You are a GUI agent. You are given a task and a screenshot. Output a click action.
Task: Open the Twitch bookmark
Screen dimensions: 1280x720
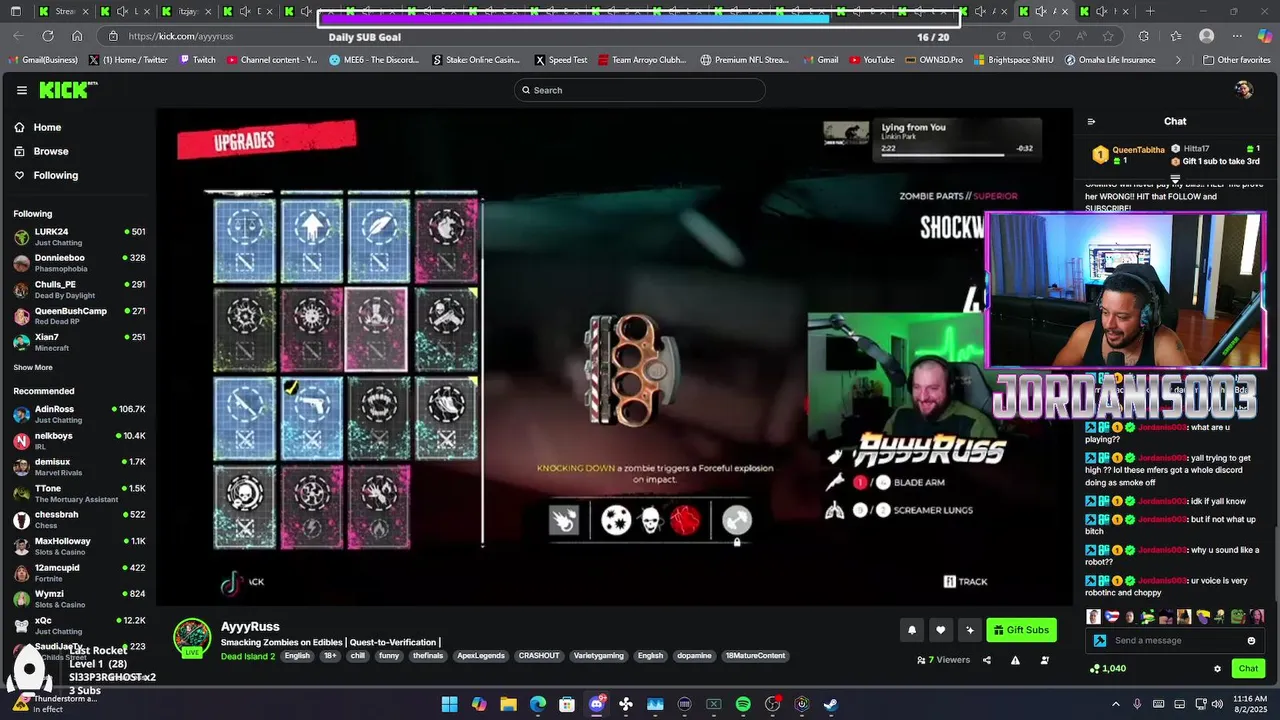pyautogui.click(x=198, y=60)
